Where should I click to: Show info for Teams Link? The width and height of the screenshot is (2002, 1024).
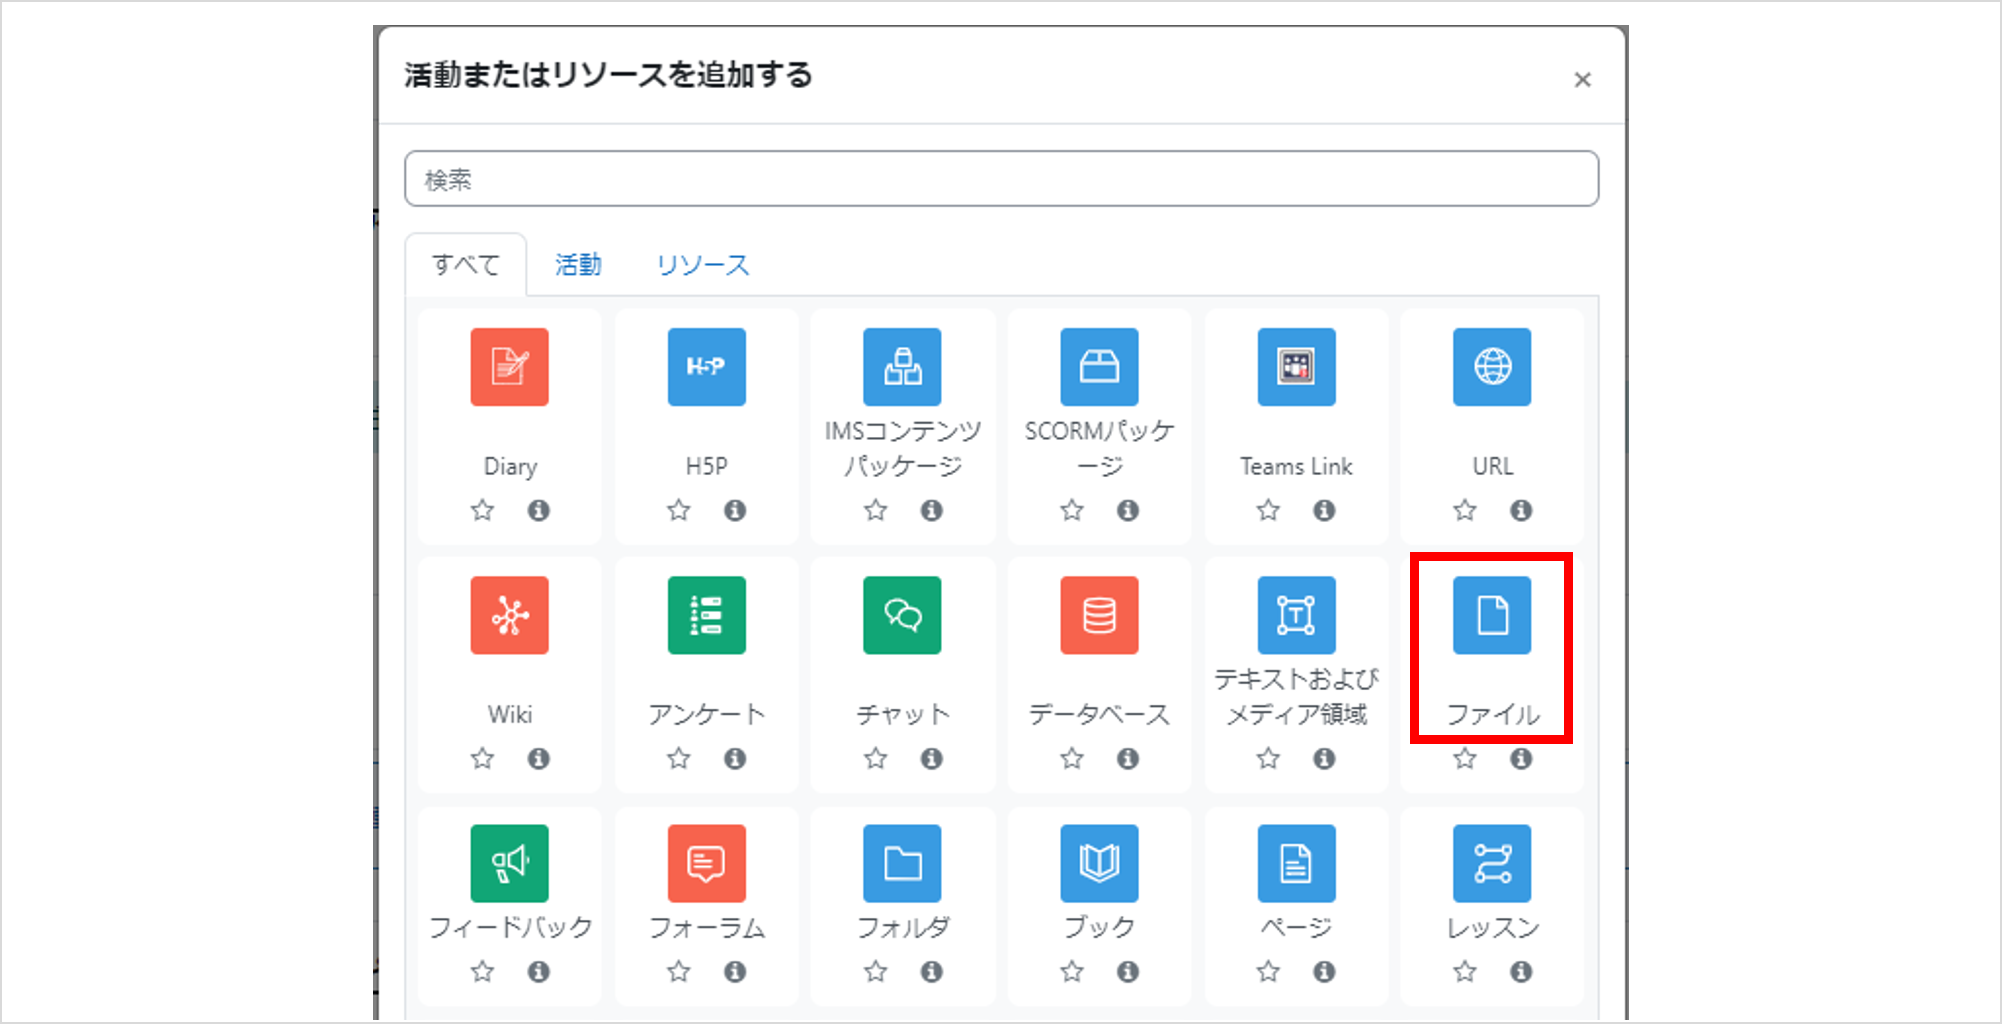(1324, 510)
